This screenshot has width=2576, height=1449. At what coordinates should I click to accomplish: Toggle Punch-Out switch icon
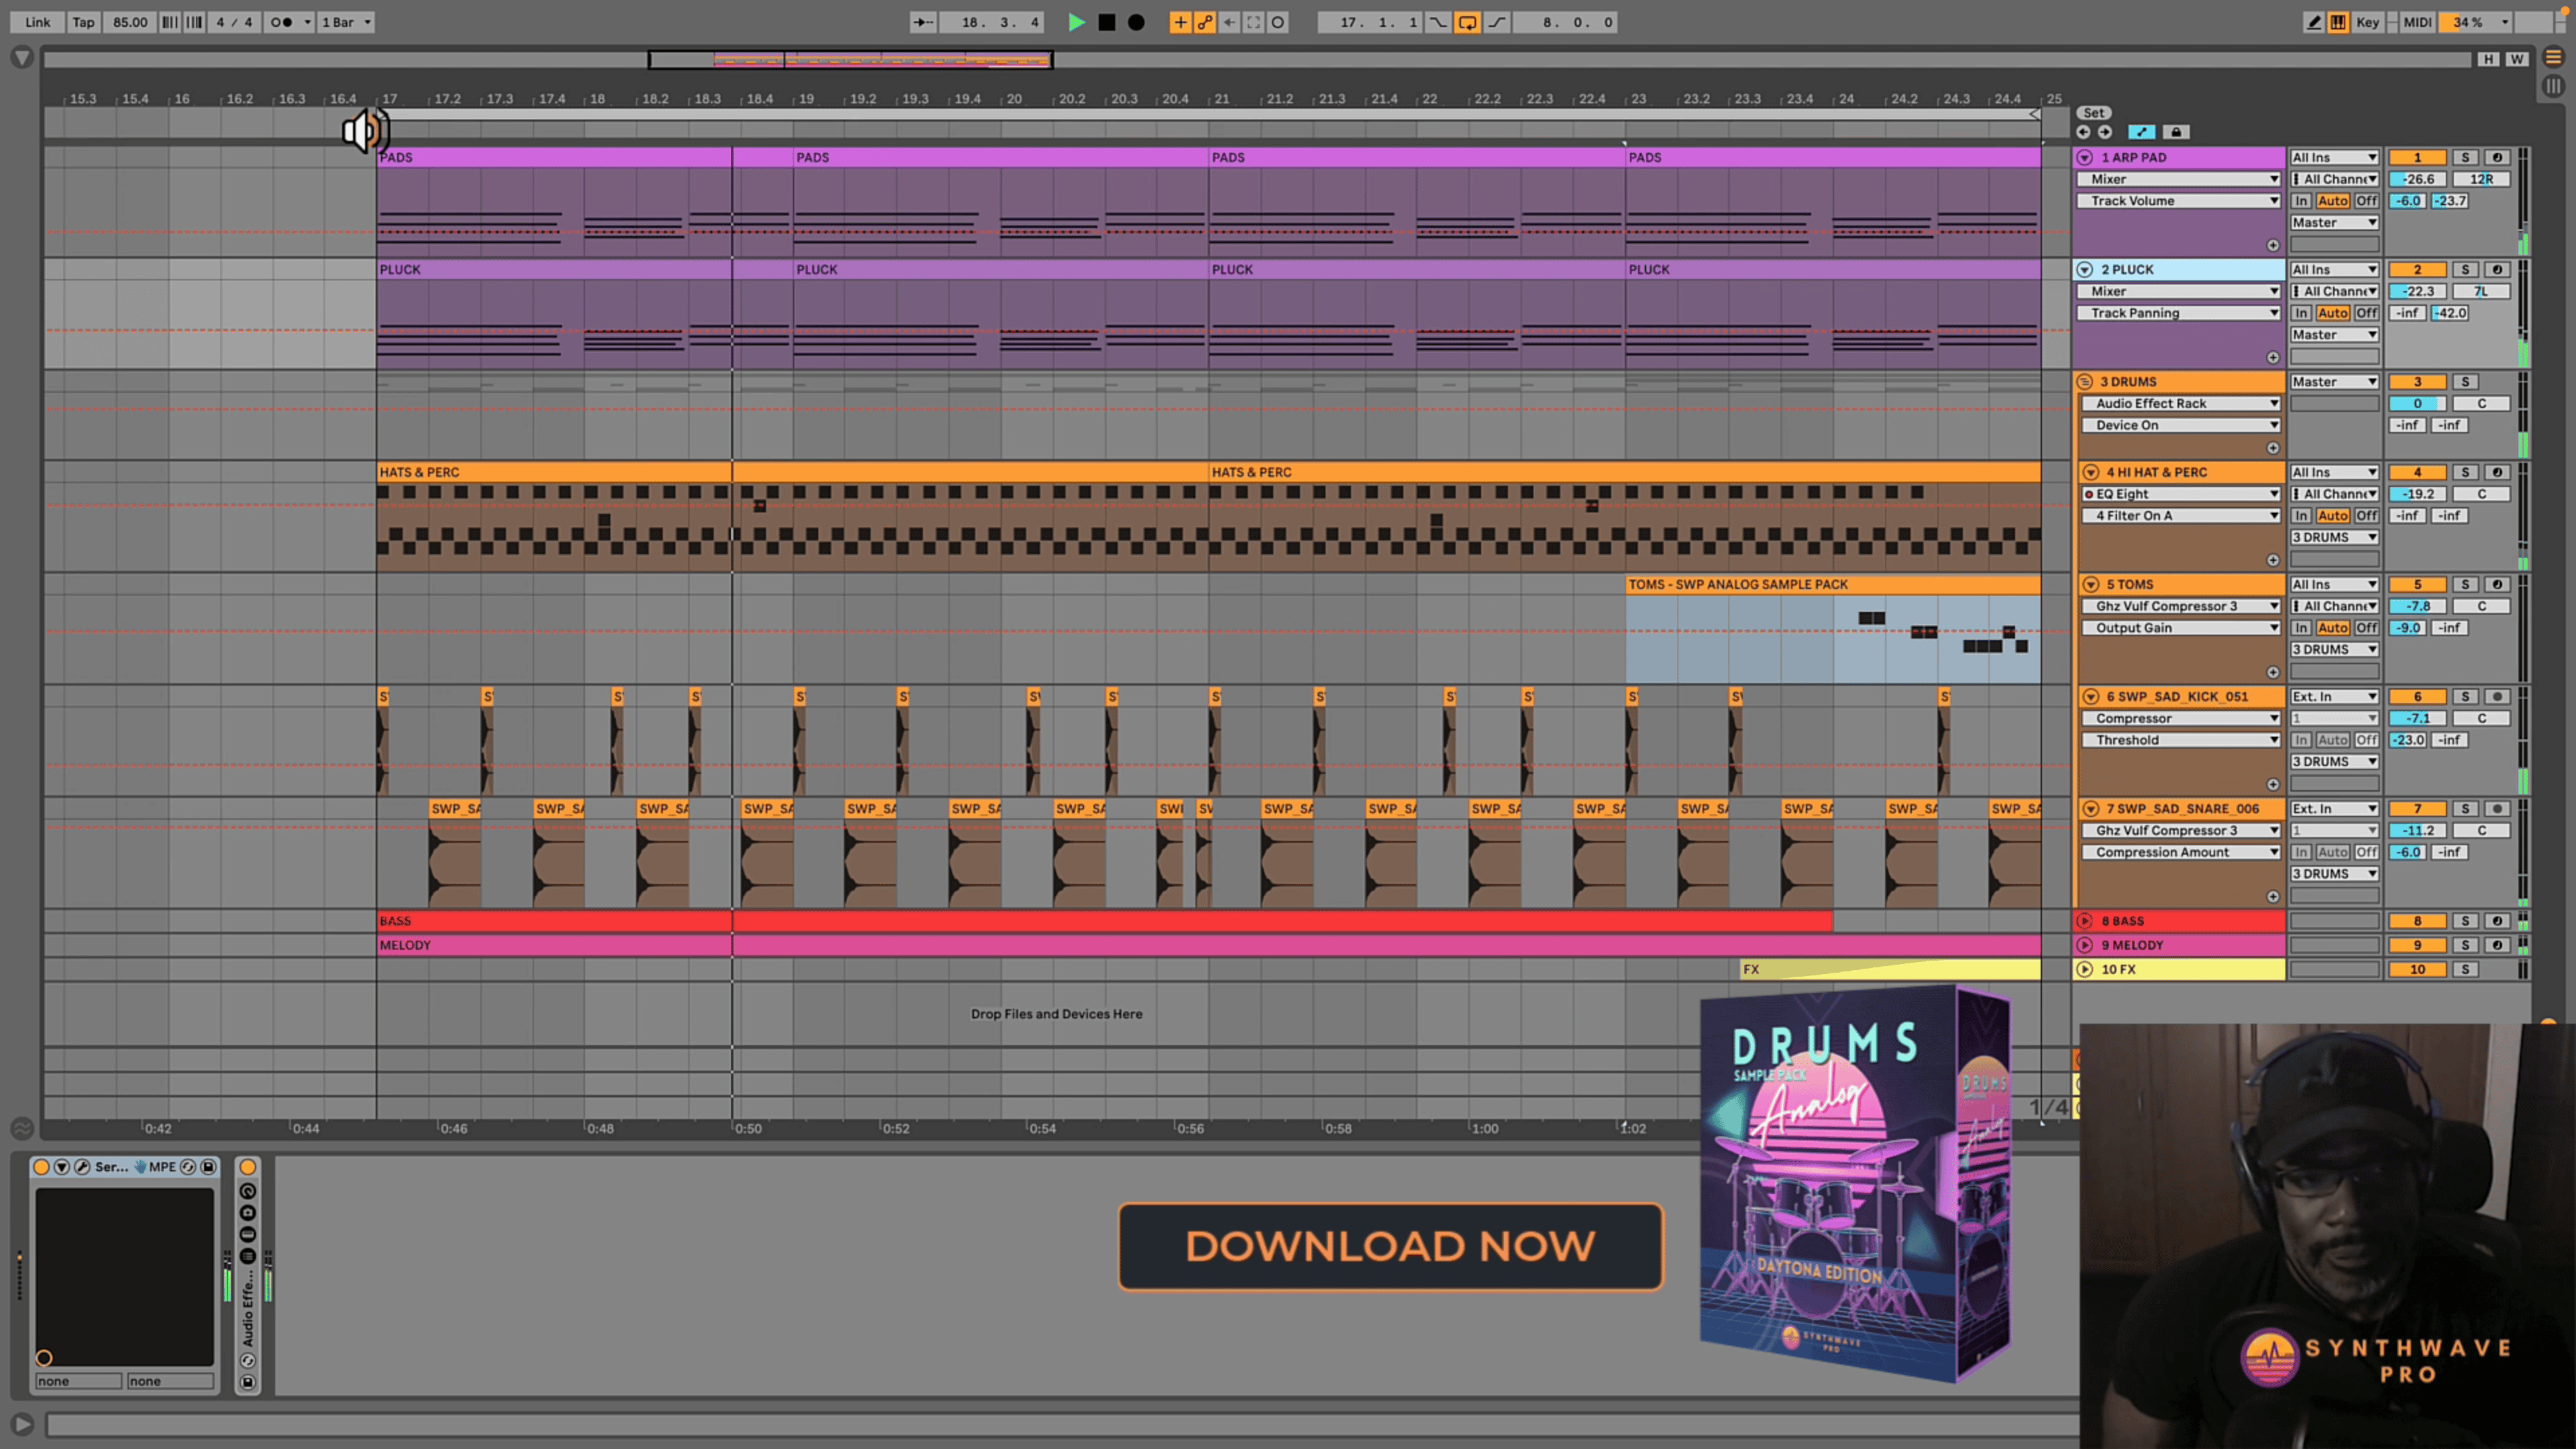click(x=1497, y=22)
